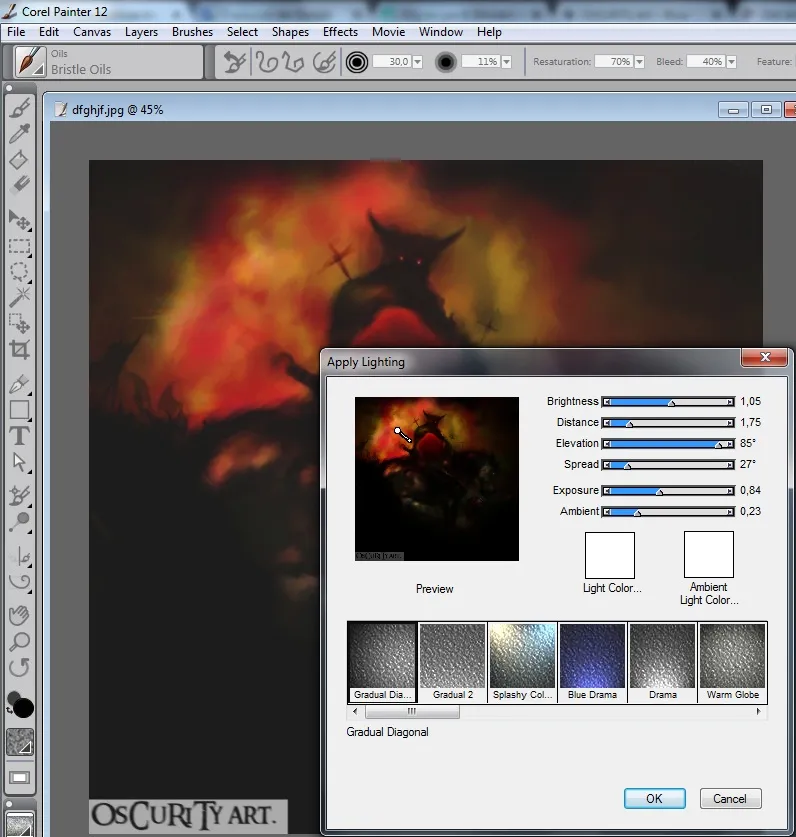Open the Brushes menu
The image size is (796, 837).
[x=192, y=32]
